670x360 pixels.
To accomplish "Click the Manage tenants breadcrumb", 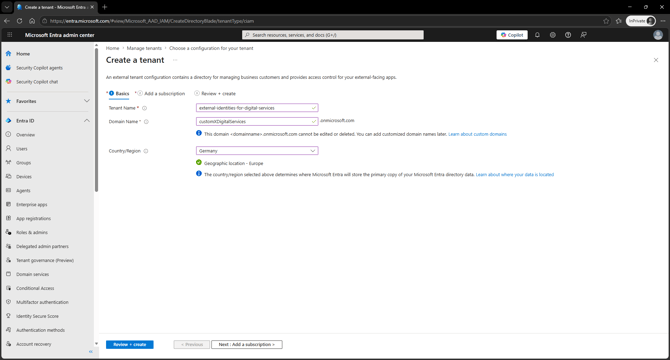I will [144, 48].
